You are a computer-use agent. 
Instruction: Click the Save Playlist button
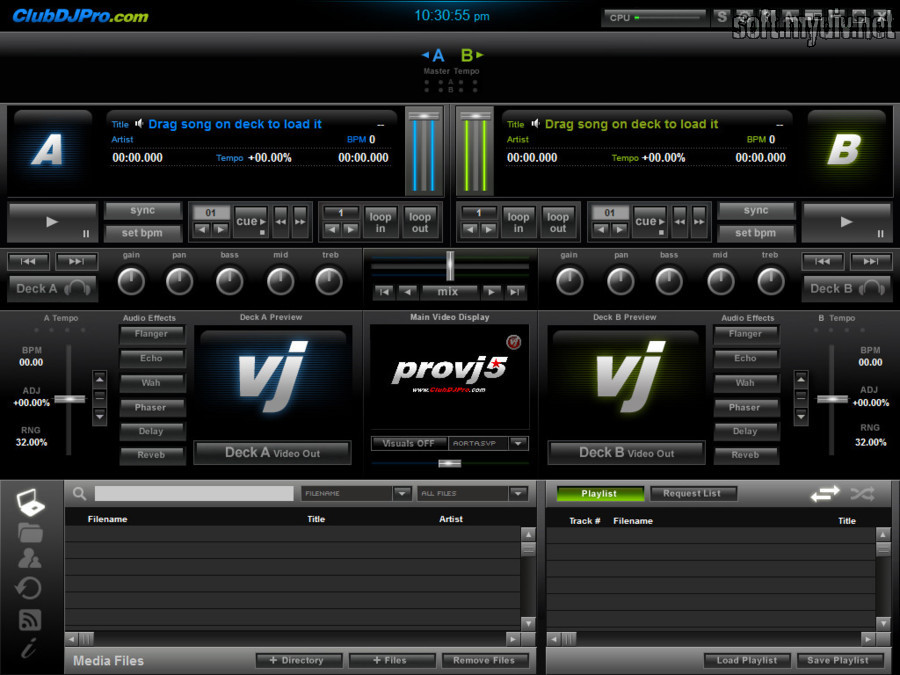tap(838, 661)
